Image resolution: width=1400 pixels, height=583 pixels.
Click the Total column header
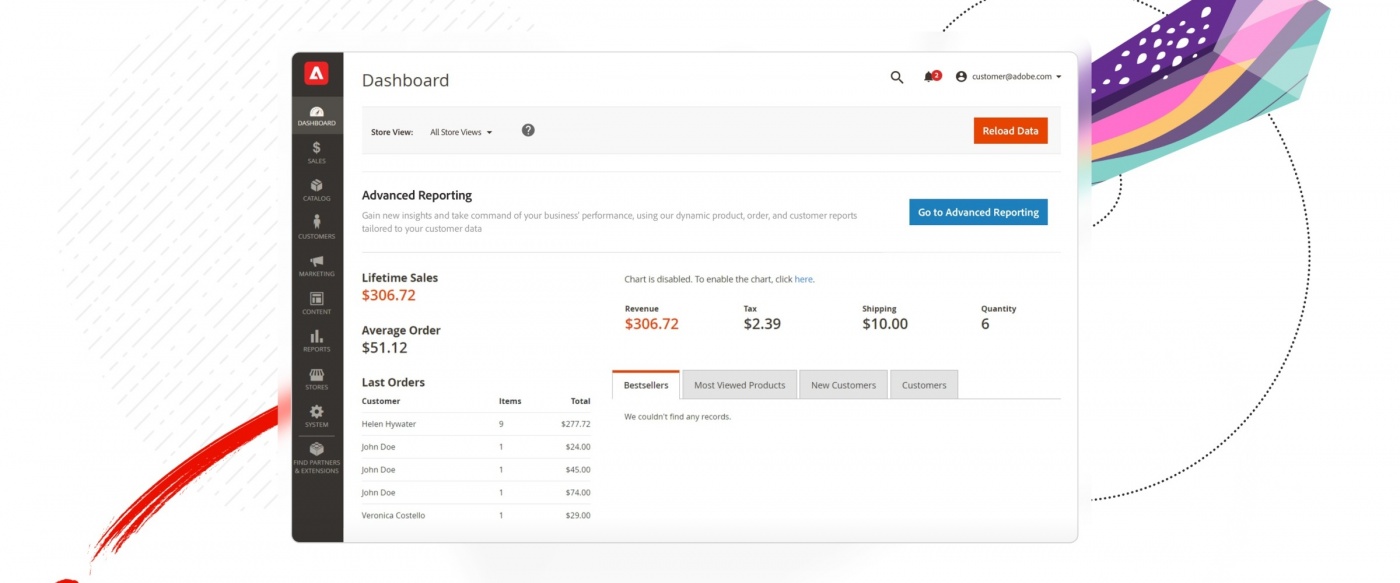tap(580, 401)
